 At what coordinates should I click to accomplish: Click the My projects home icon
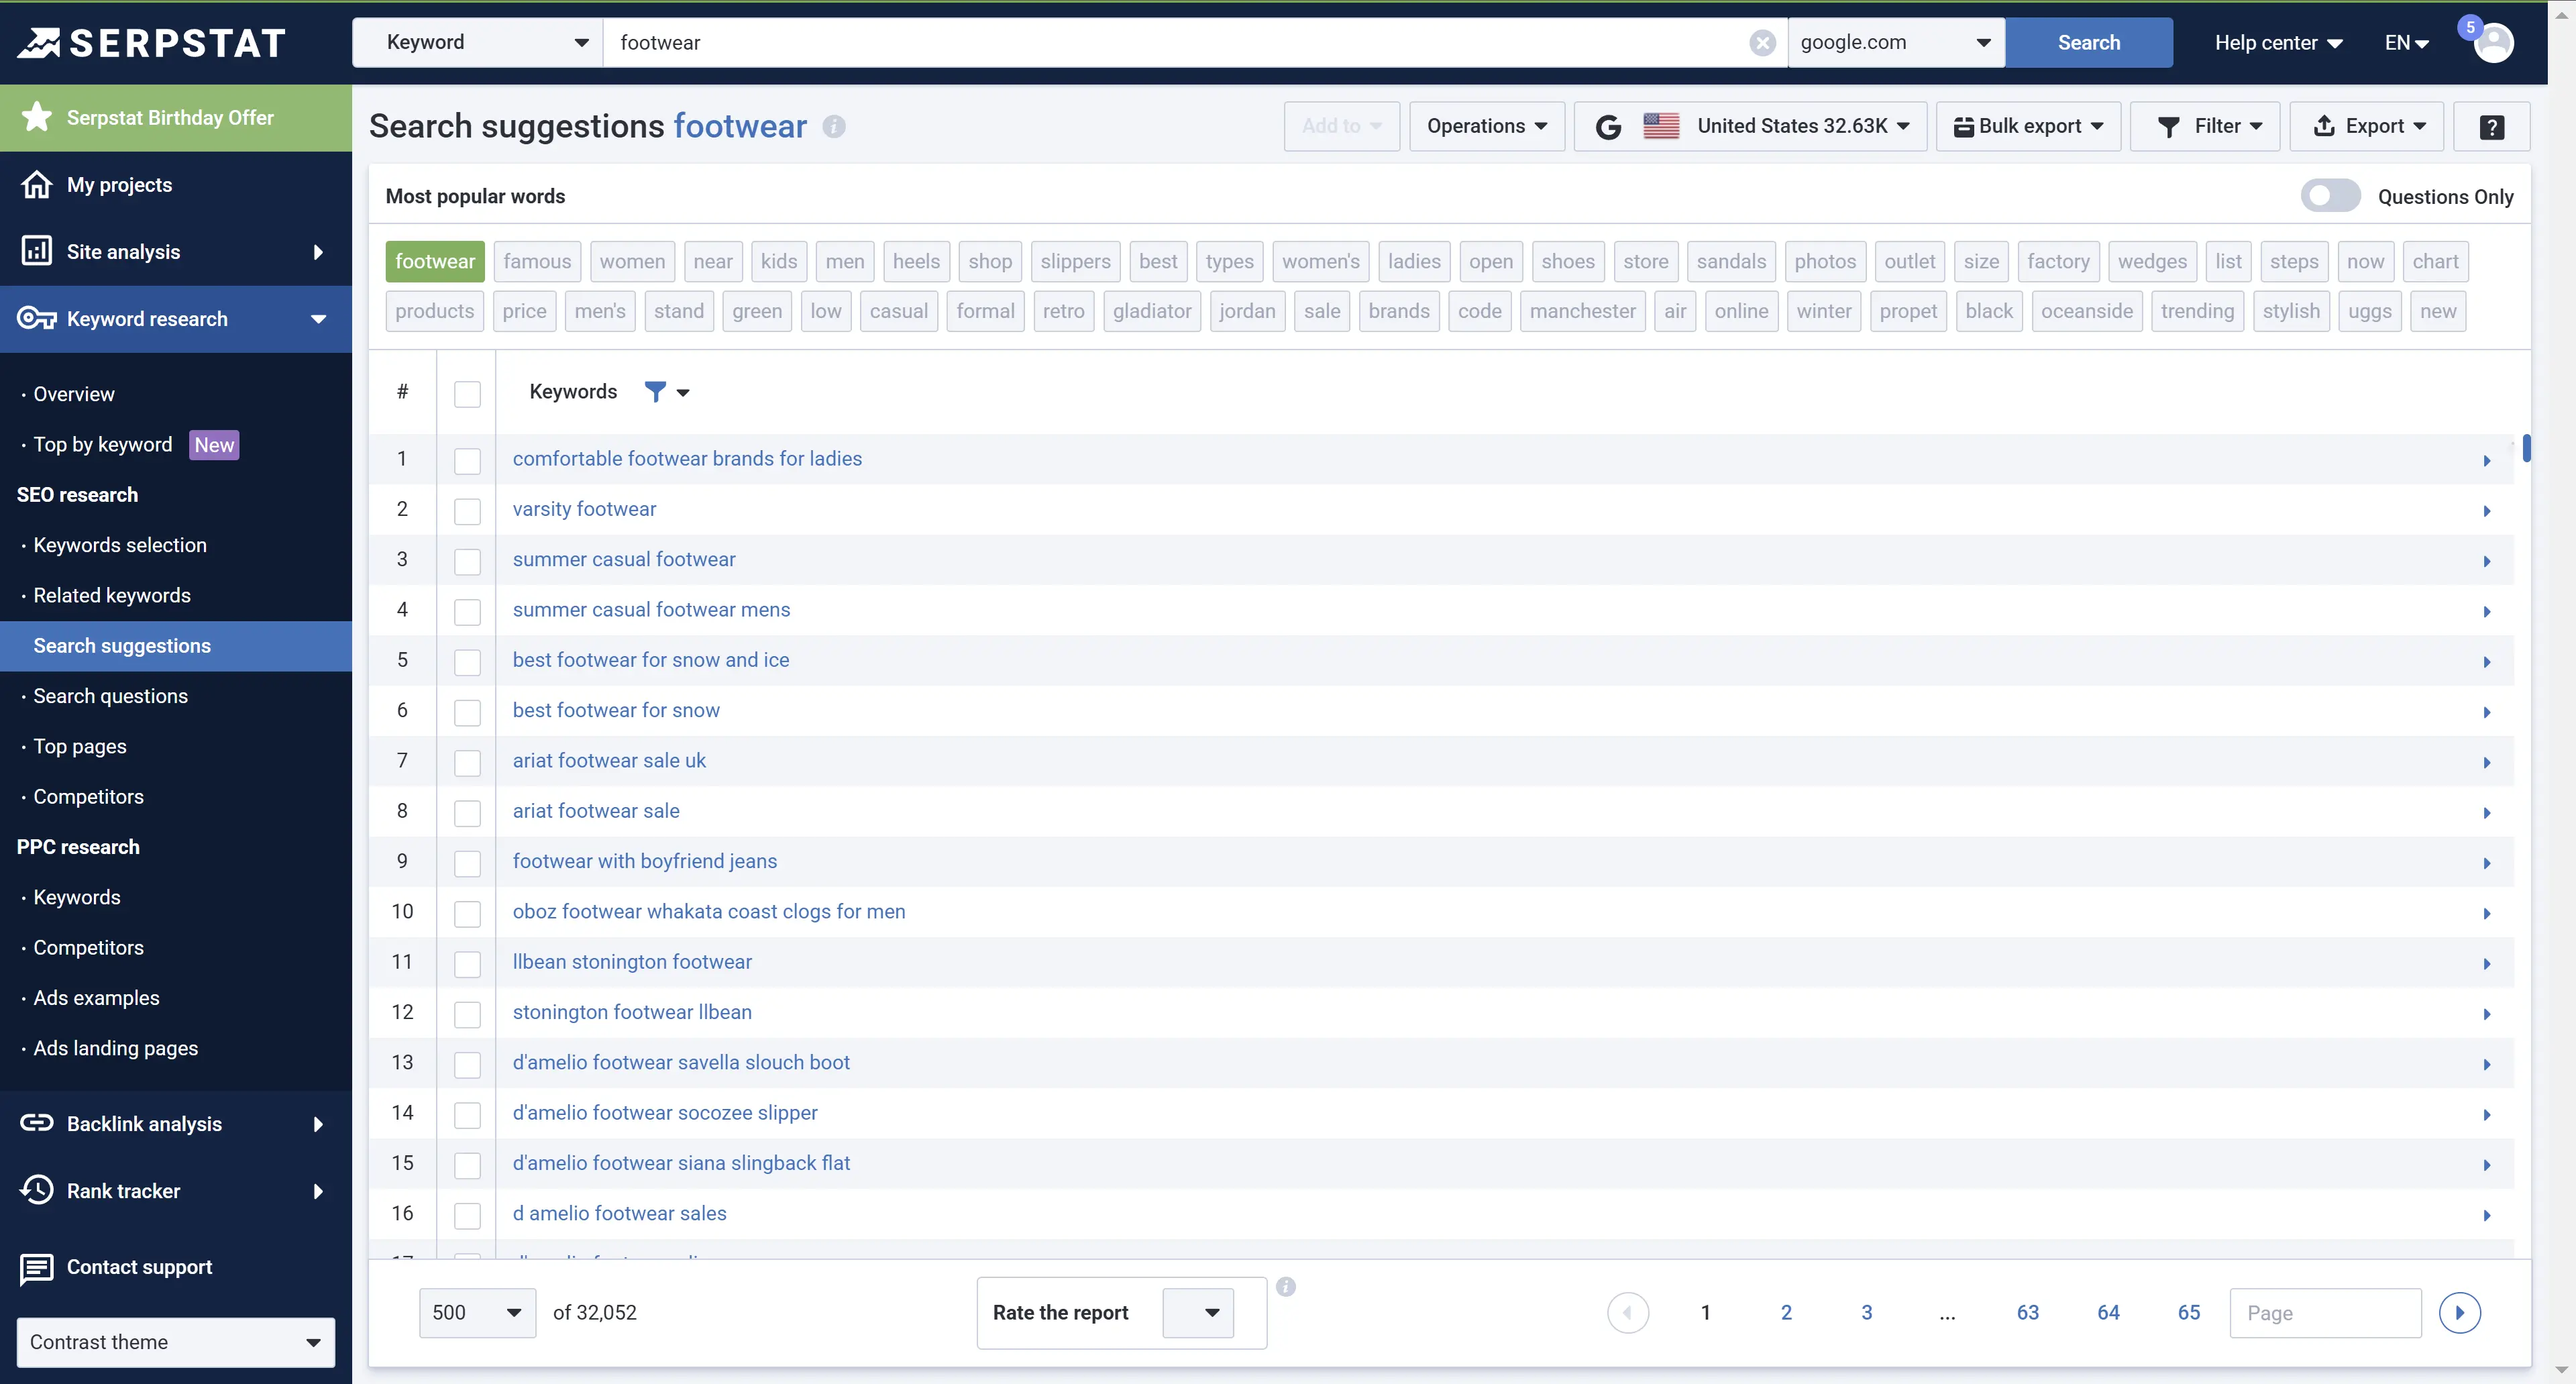point(37,185)
